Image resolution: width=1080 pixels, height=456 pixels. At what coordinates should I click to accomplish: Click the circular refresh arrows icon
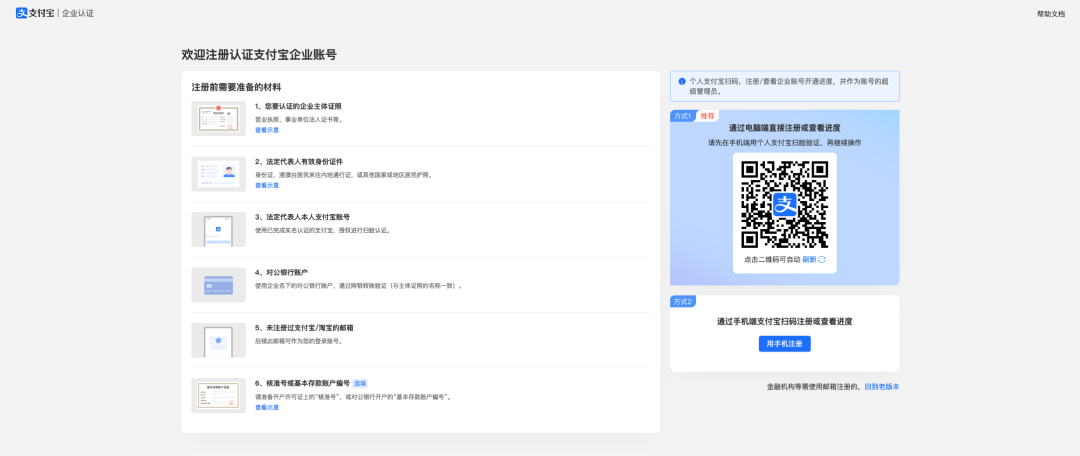tap(822, 260)
